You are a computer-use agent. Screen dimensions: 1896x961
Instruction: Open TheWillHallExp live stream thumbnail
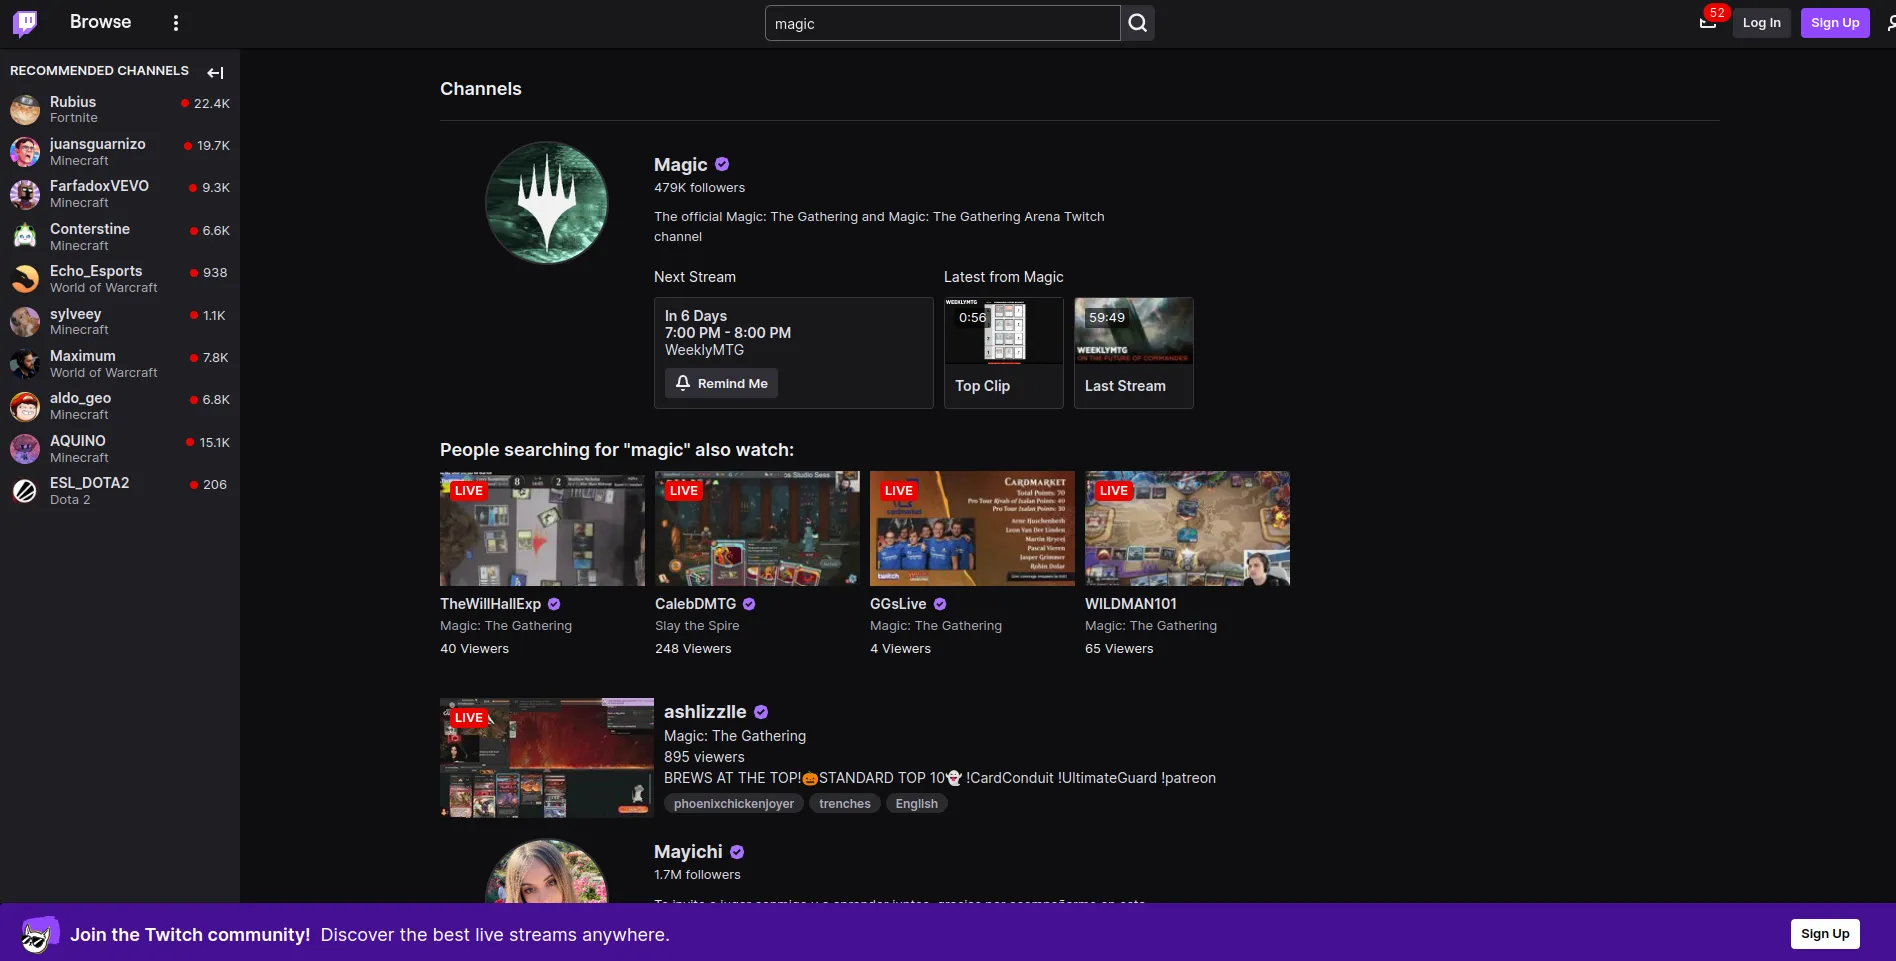542,529
